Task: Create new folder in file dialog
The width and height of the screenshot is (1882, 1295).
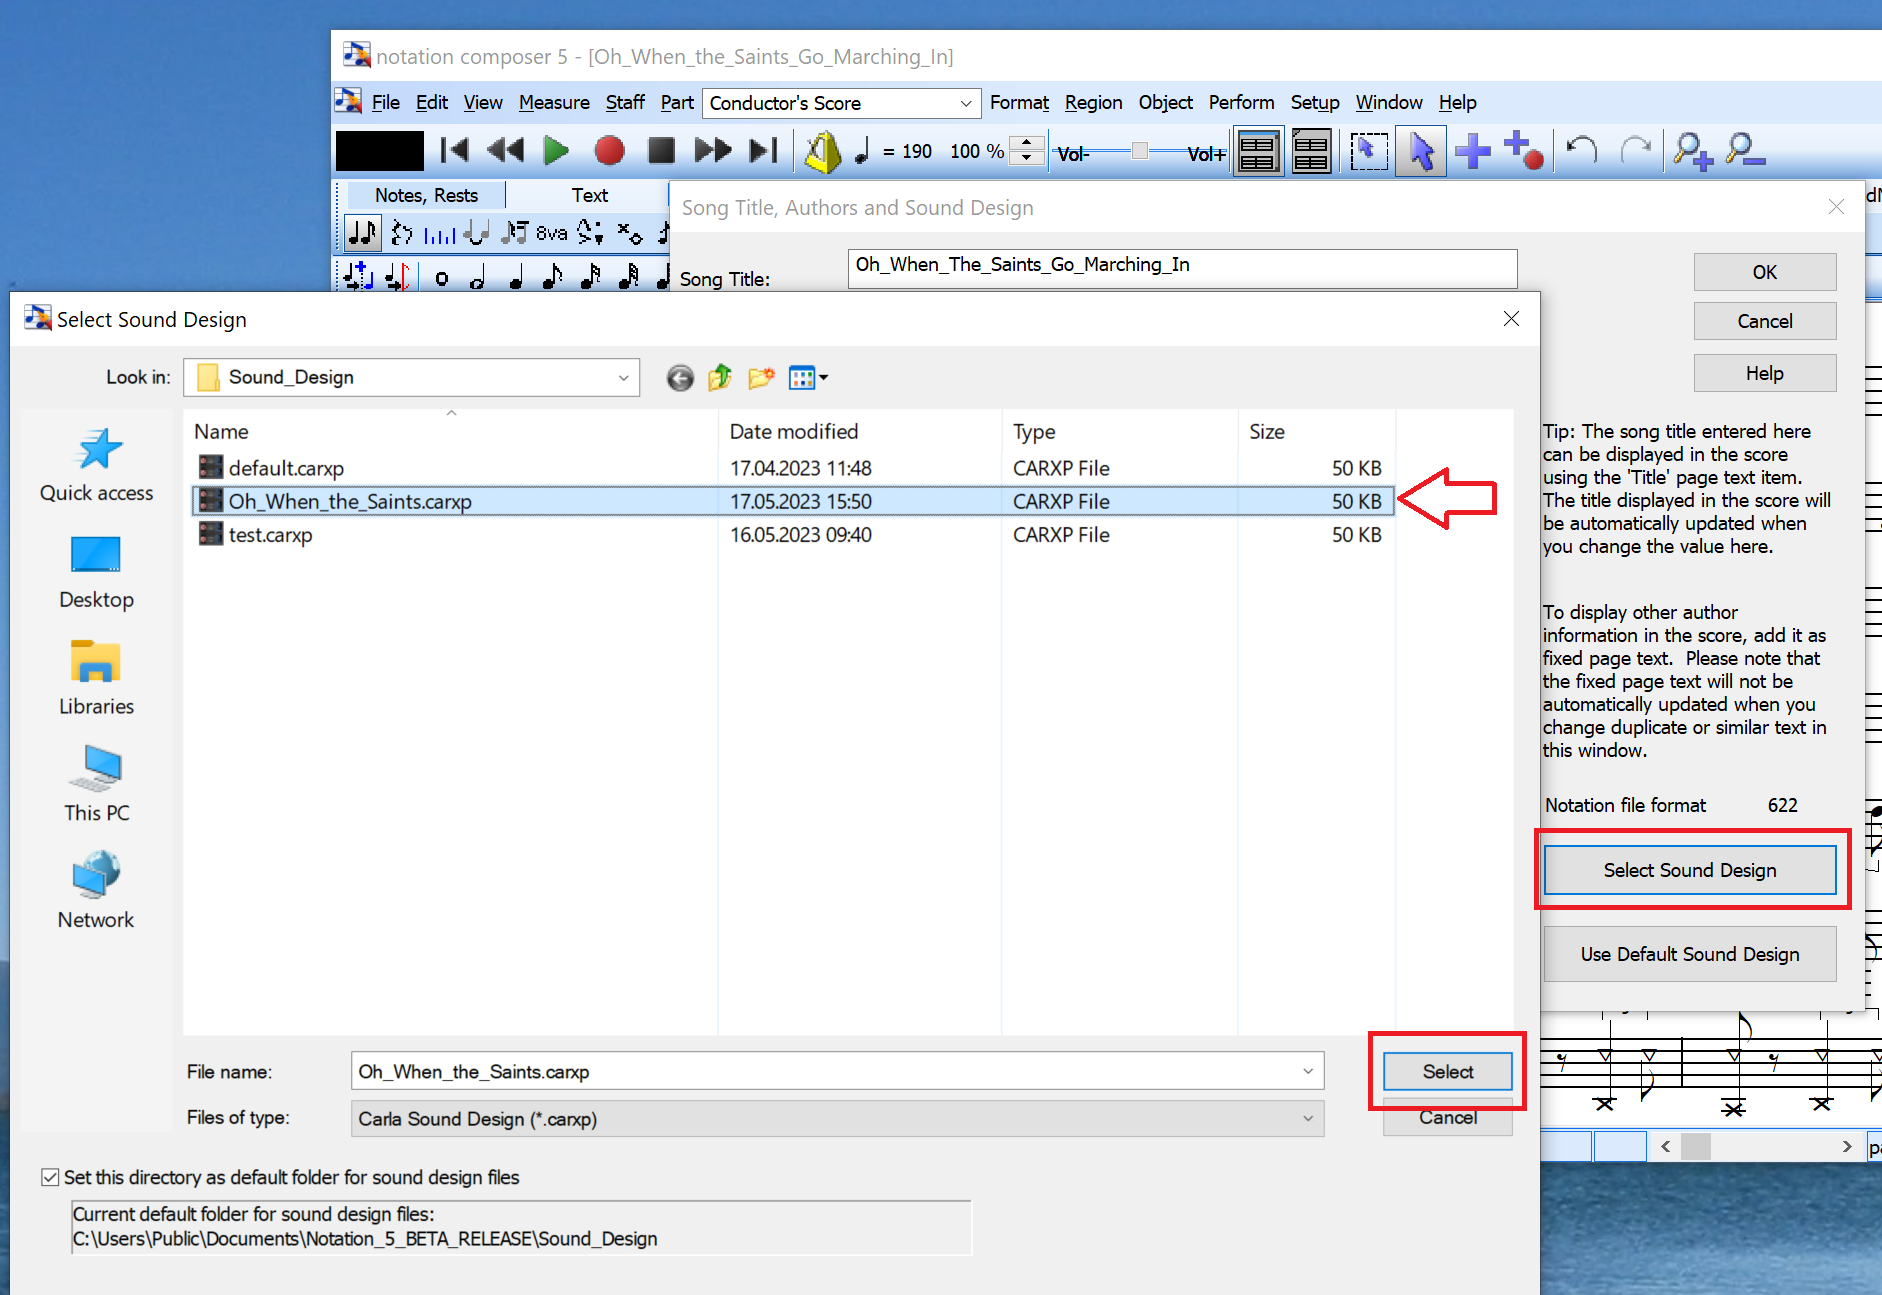Action: pos(761,378)
